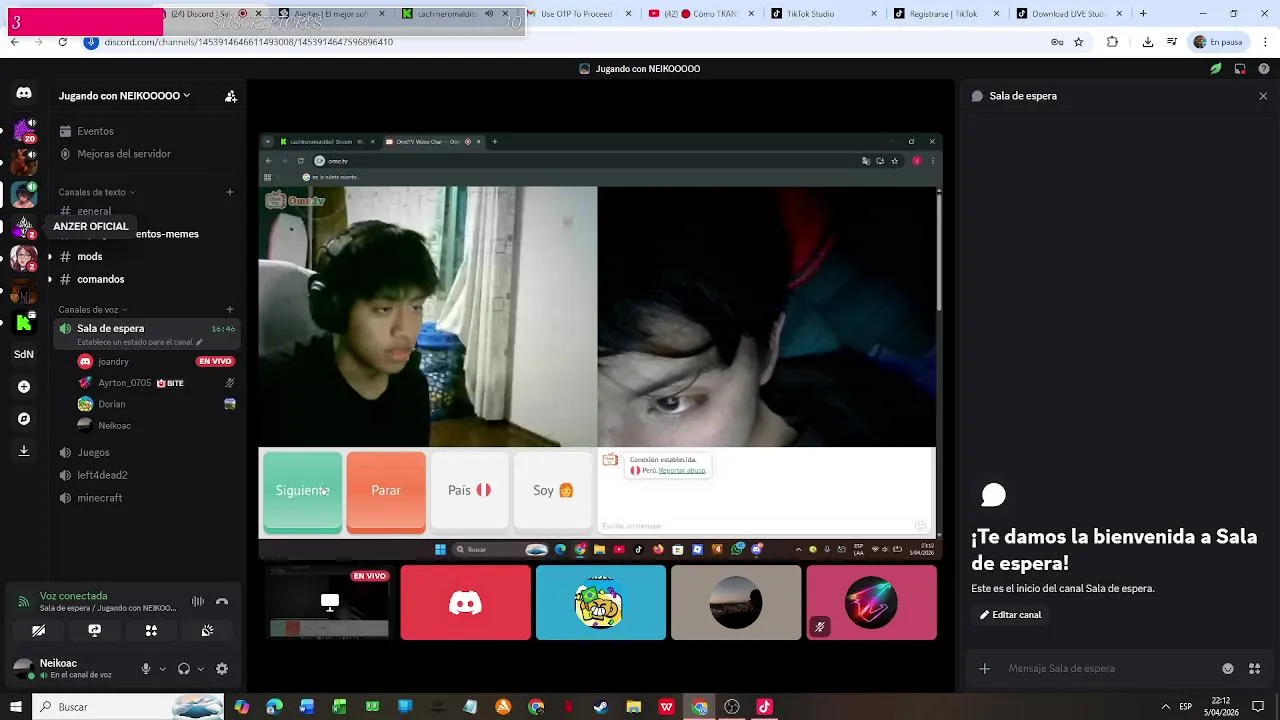This screenshot has height=720, width=1280.
Task: Toggle noise suppression waveform icon
Action: (x=198, y=601)
